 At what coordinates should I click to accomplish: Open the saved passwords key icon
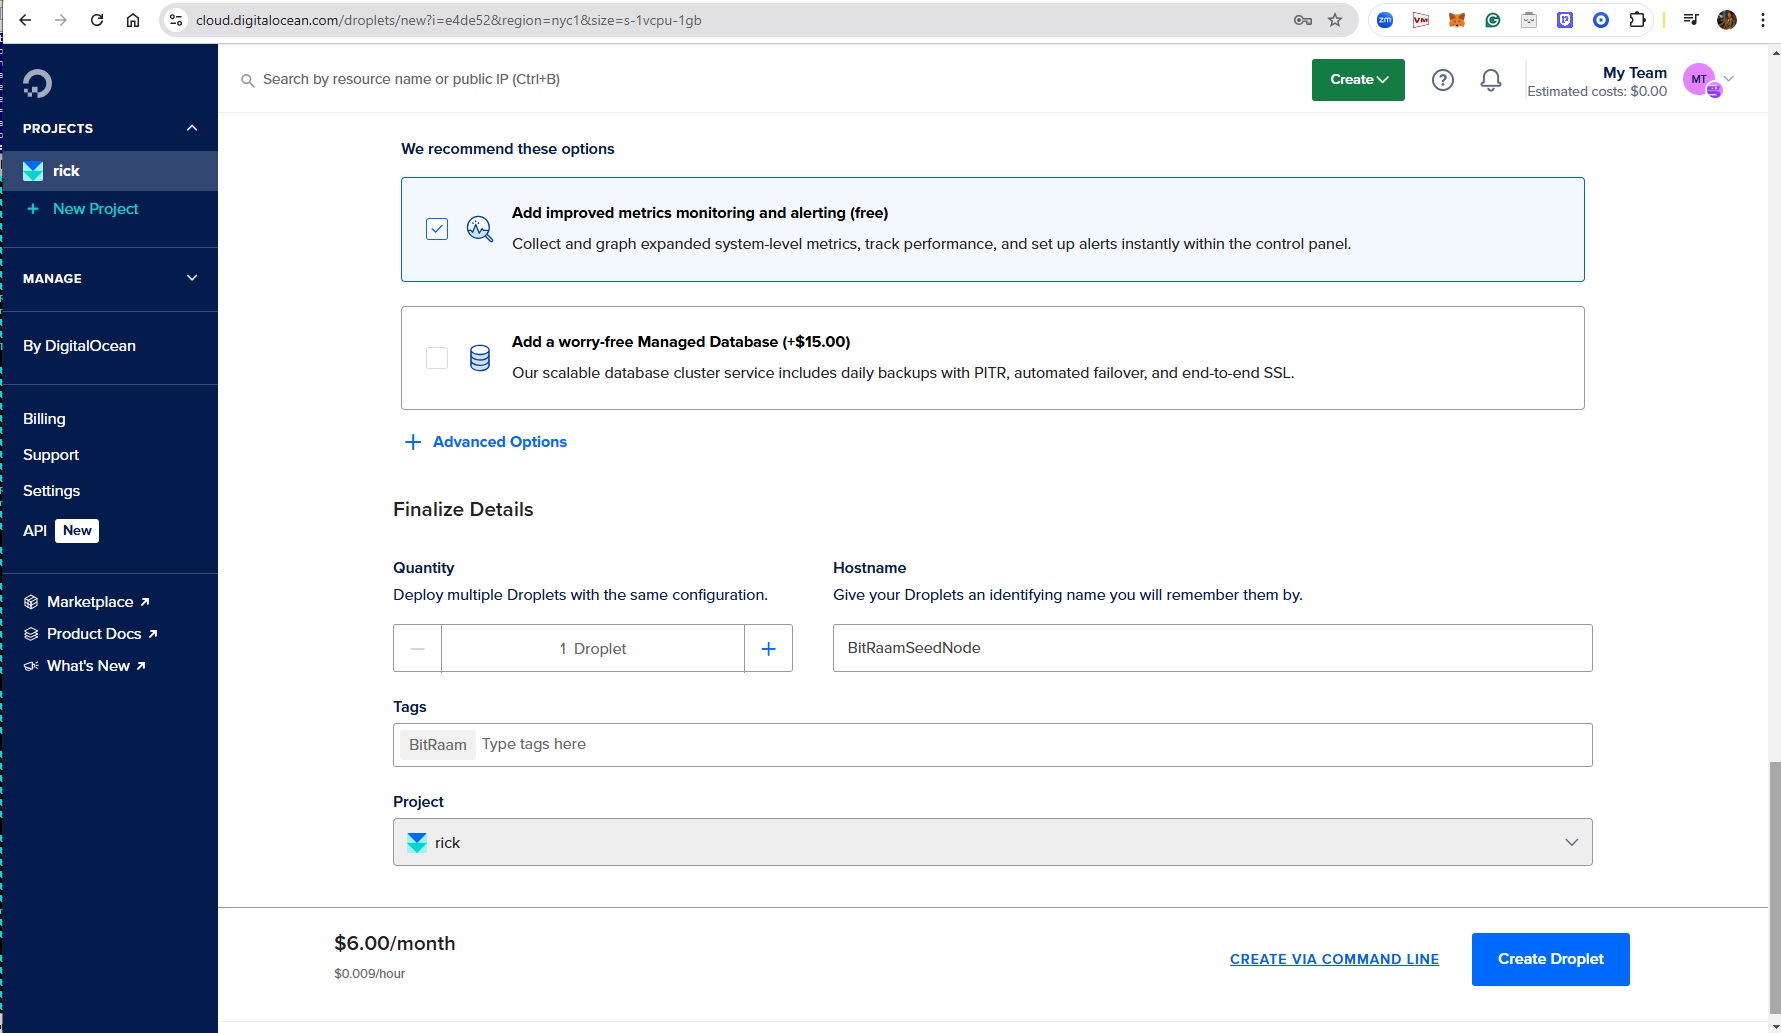[1302, 20]
